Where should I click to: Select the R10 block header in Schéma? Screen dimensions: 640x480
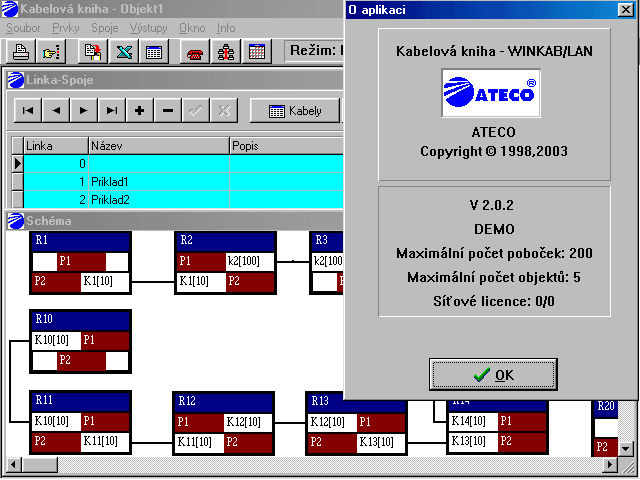pos(80,320)
